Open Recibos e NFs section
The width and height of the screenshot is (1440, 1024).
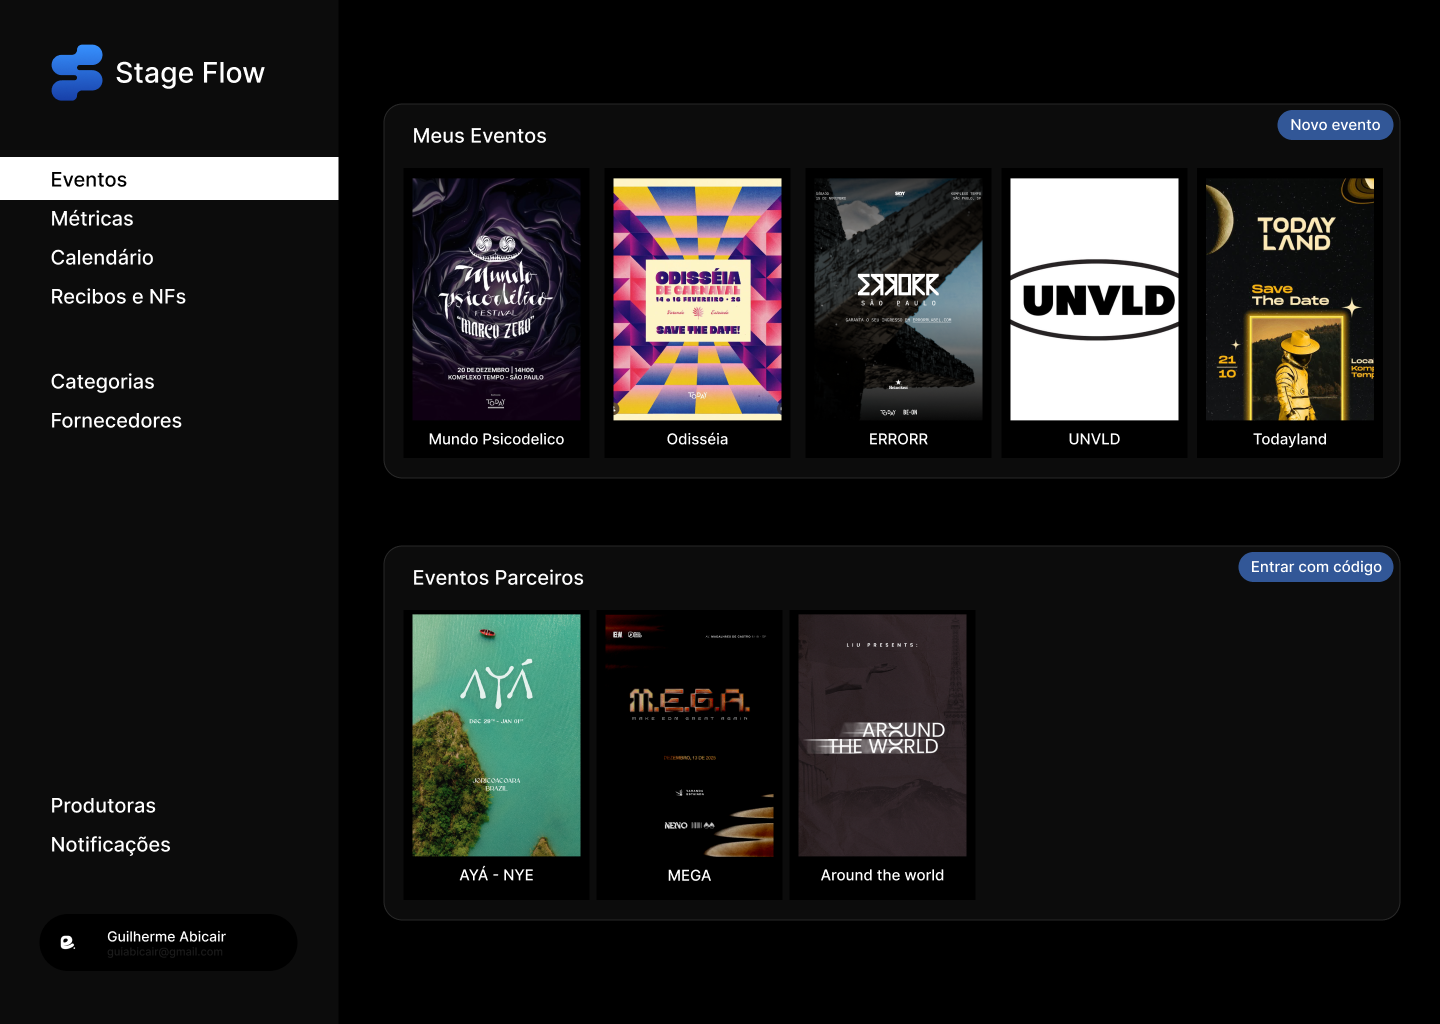[118, 297]
